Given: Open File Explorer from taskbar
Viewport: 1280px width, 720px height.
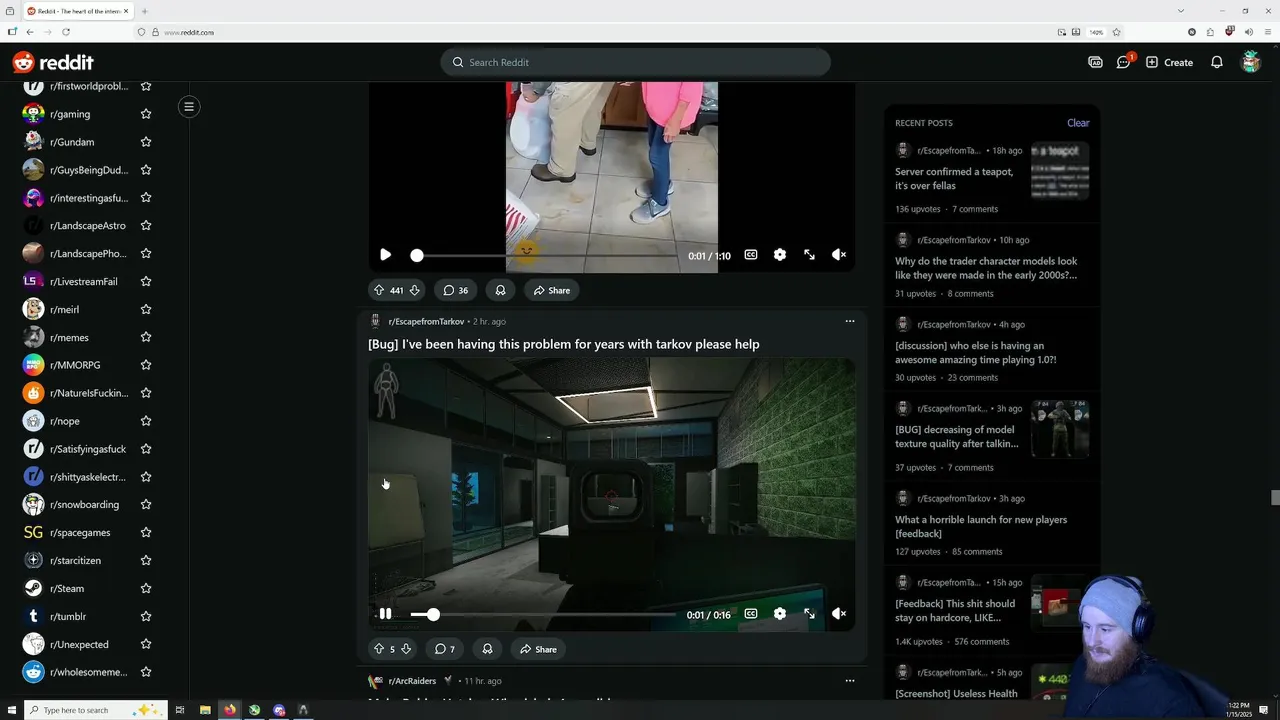Looking at the screenshot, I should (x=205, y=710).
